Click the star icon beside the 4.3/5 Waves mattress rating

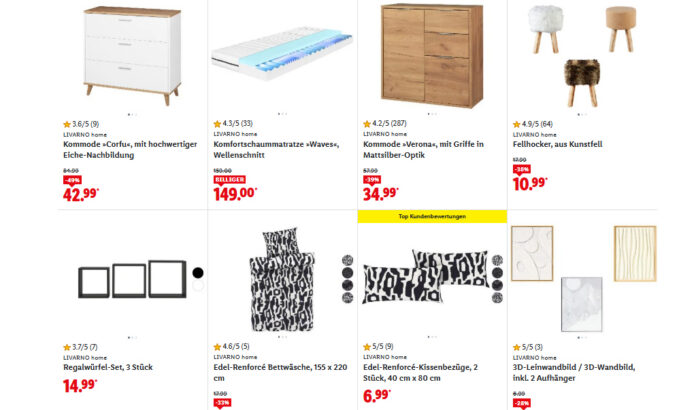[217, 124]
